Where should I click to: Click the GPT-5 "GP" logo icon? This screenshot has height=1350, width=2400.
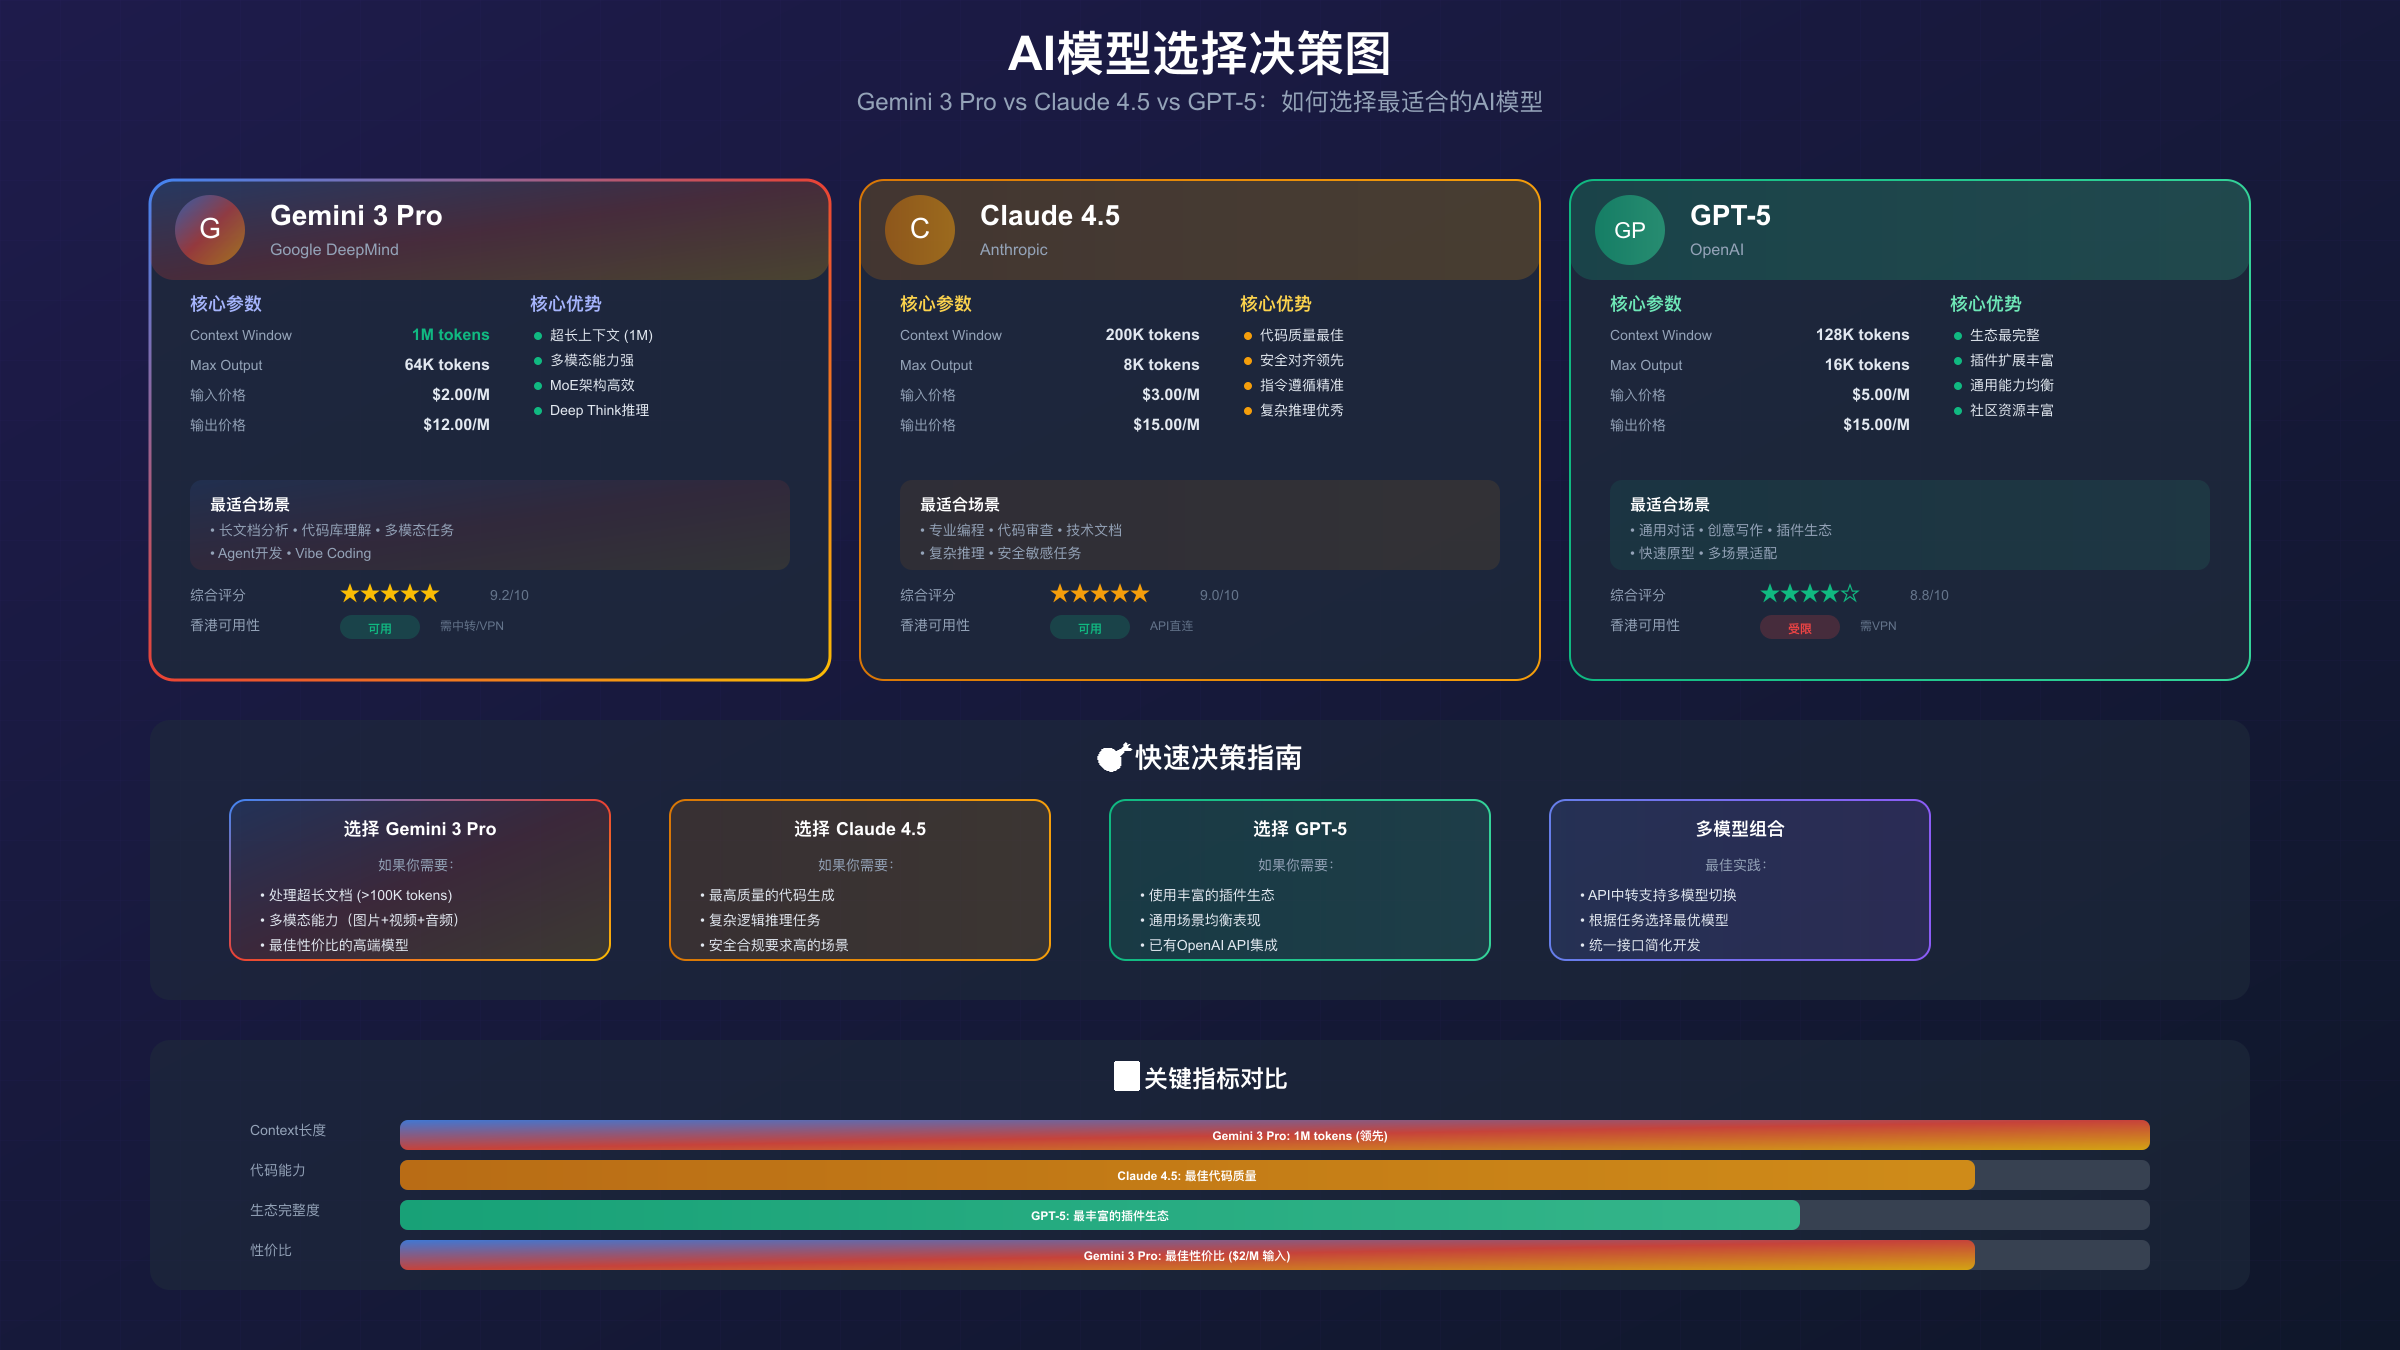click(x=1629, y=230)
